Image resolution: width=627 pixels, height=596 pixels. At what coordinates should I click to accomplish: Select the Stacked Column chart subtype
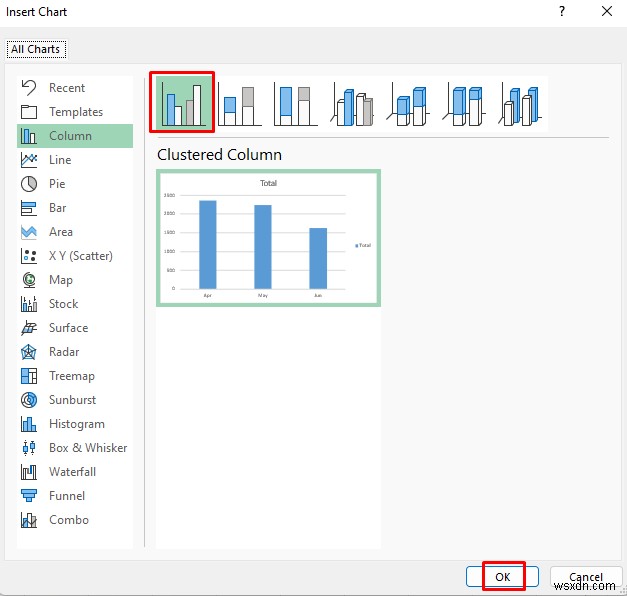[x=239, y=104]
